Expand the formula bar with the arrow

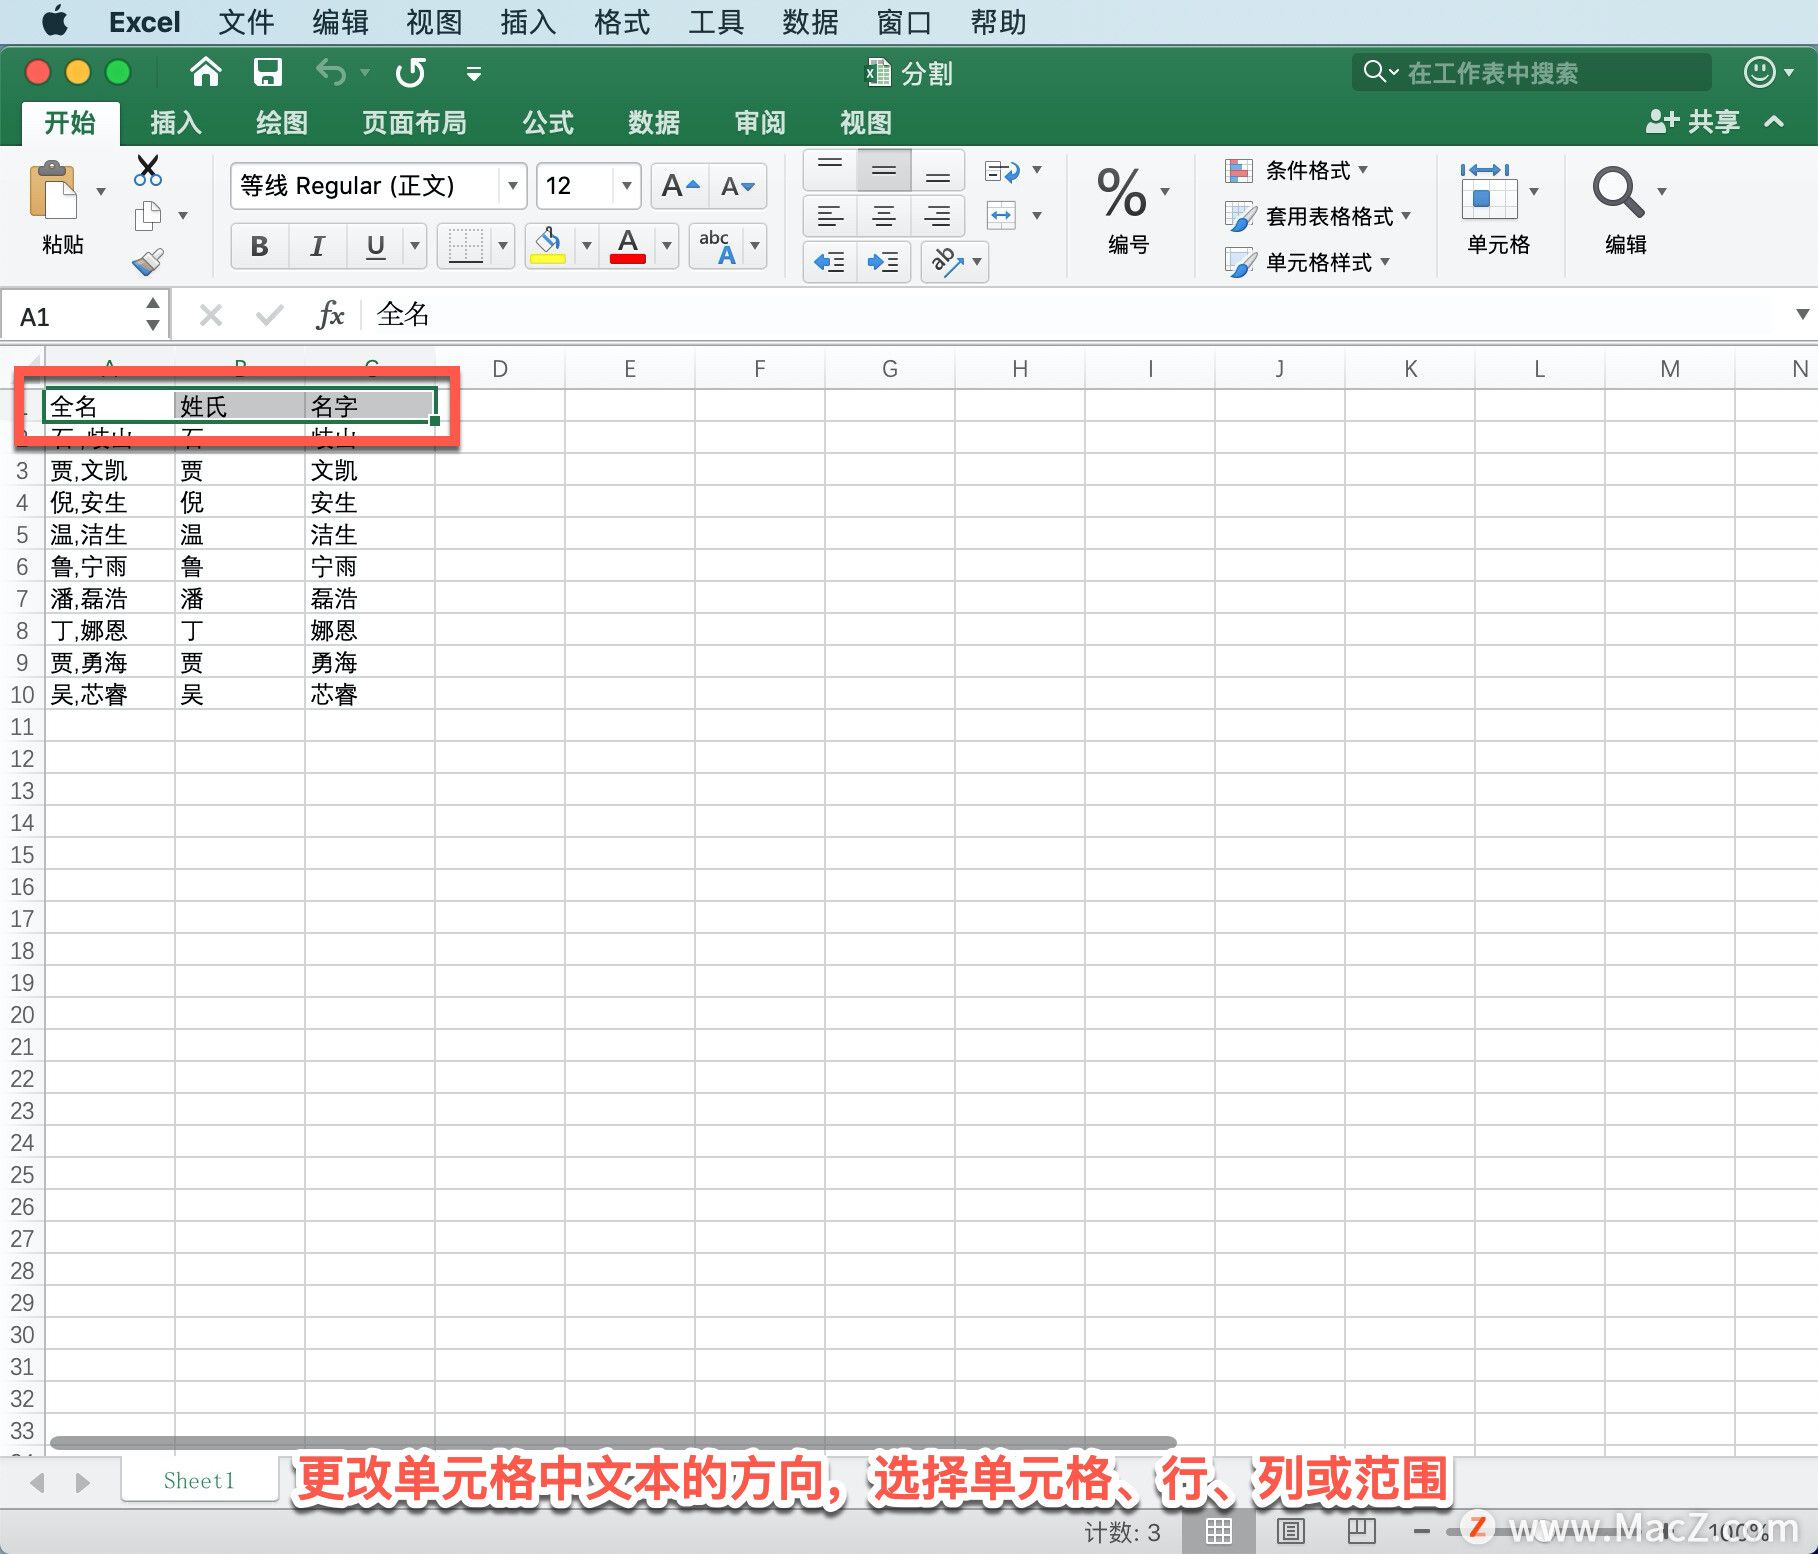[1802, 314]
